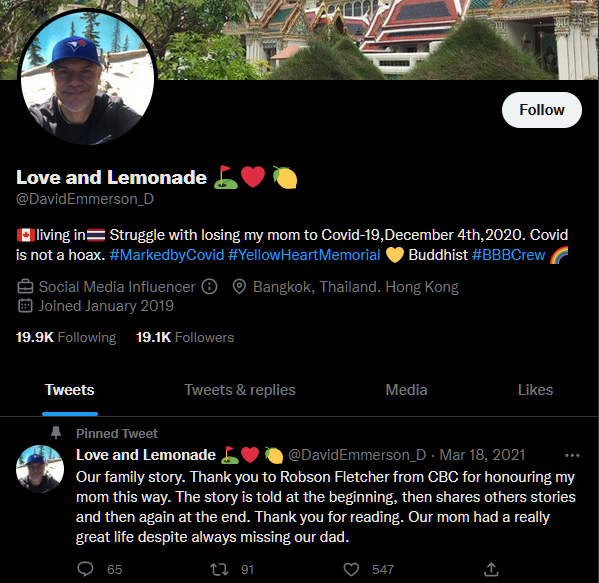Open the large profile picture
The image size is (599, 583).
pyautogui.click(x=87, y=78)
